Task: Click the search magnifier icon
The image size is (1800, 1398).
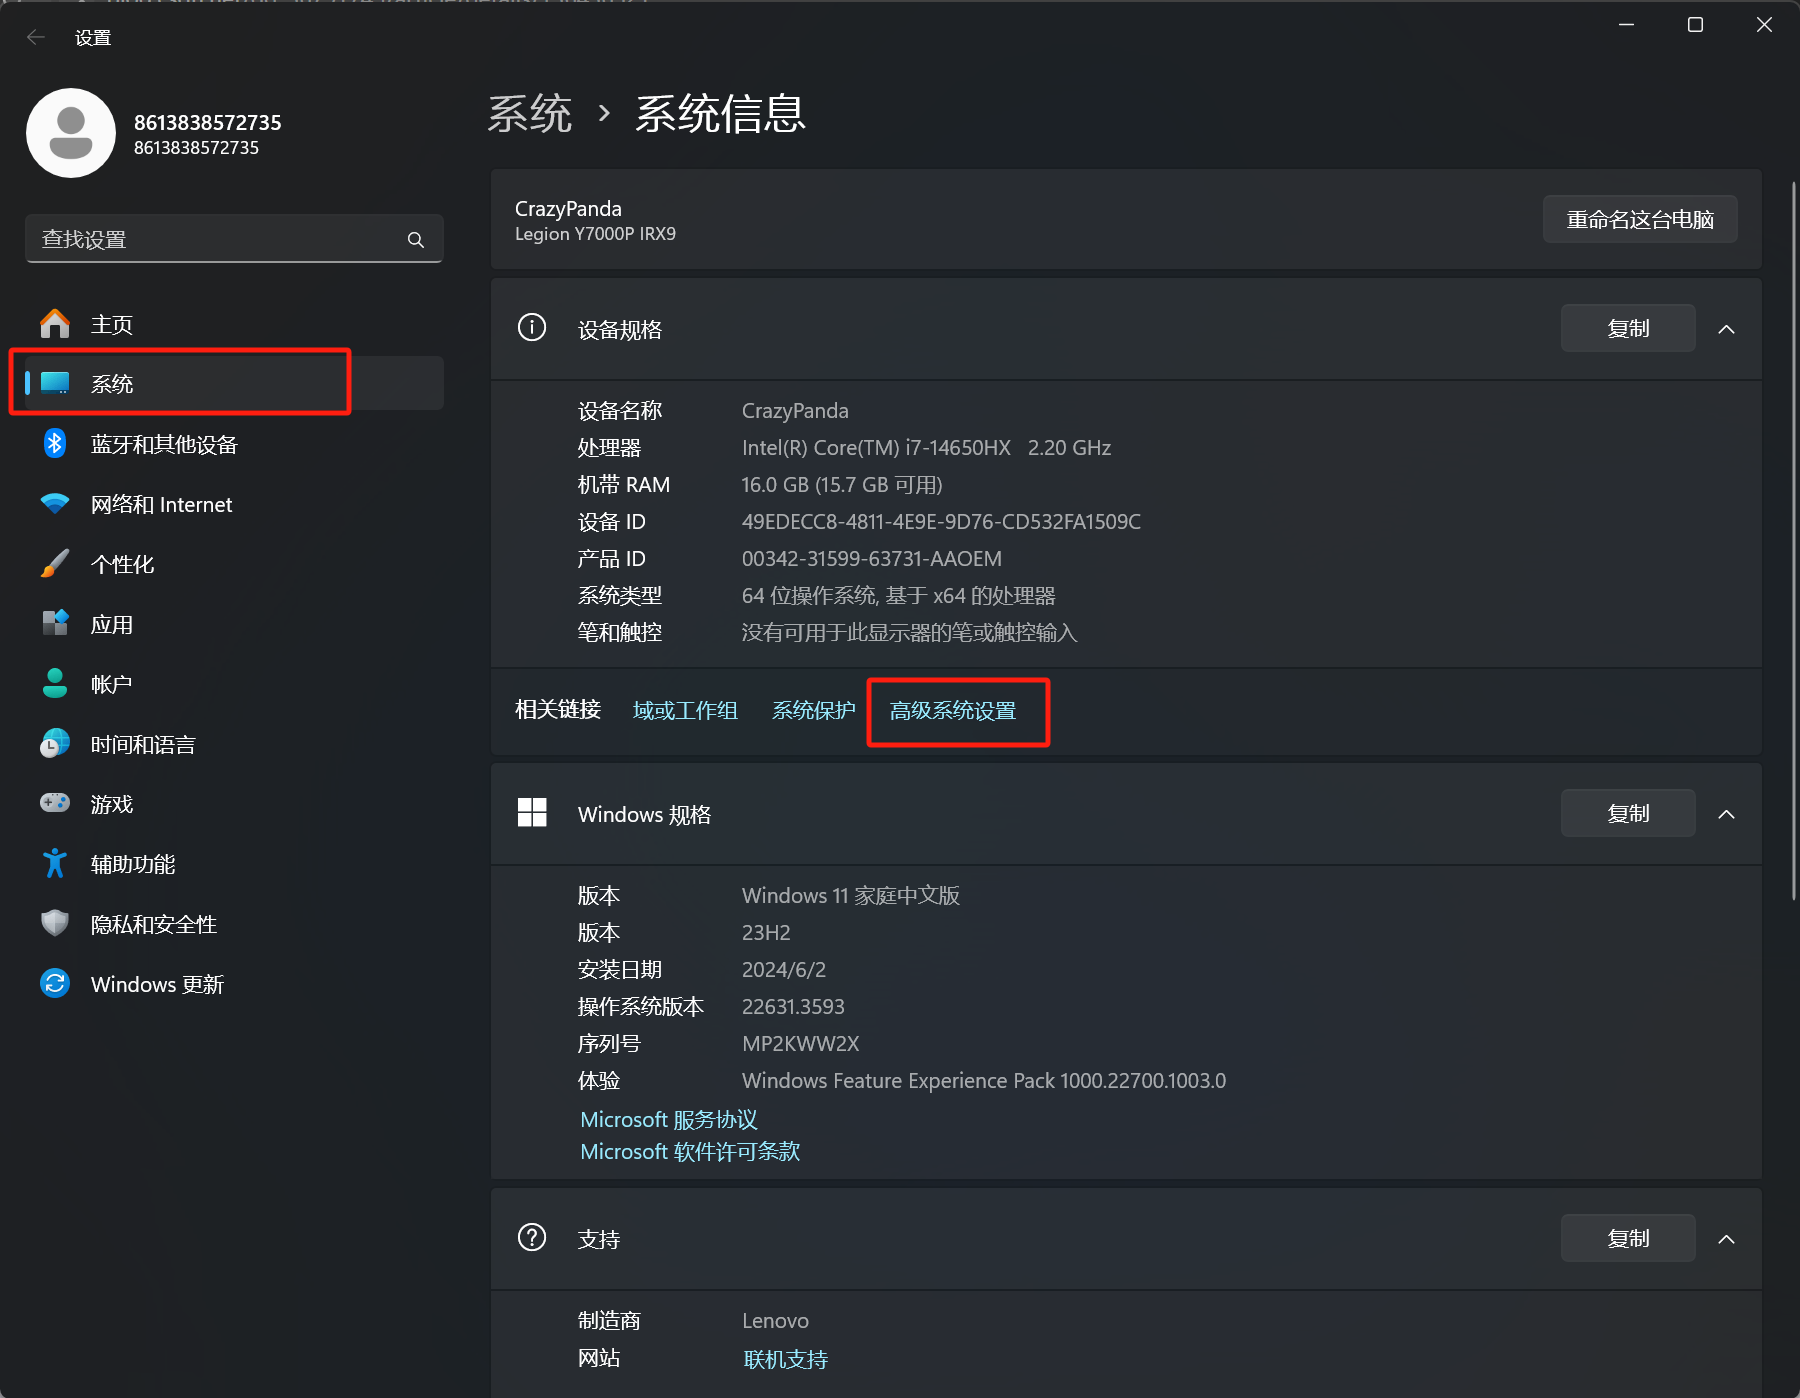Action: pos(416,240)
